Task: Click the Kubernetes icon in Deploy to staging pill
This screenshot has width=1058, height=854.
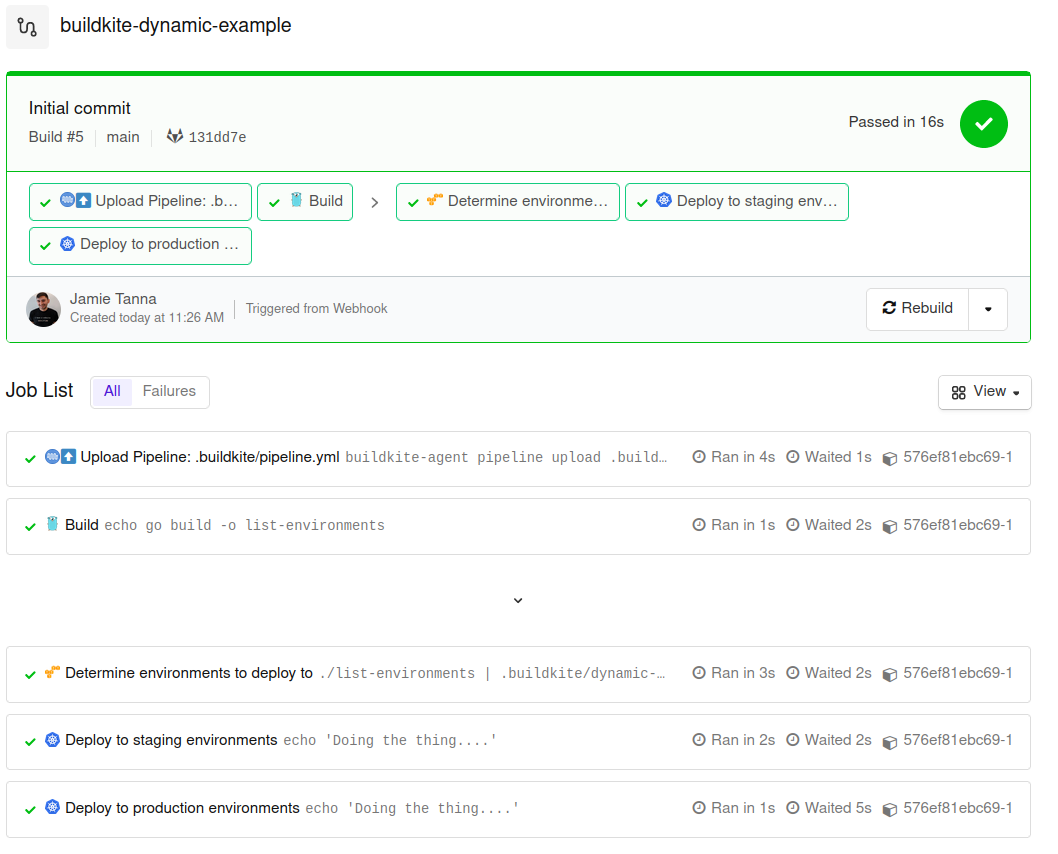Action: click(664, 200)
